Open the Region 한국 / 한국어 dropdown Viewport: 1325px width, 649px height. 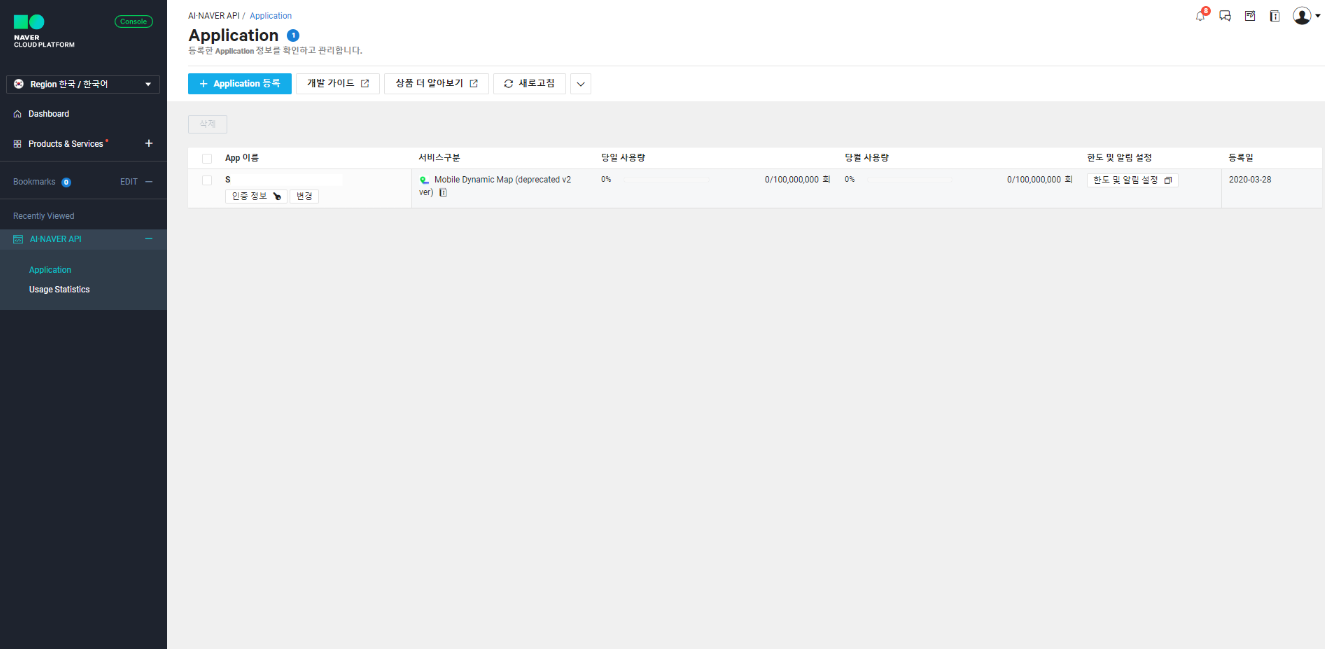(83, 84)
